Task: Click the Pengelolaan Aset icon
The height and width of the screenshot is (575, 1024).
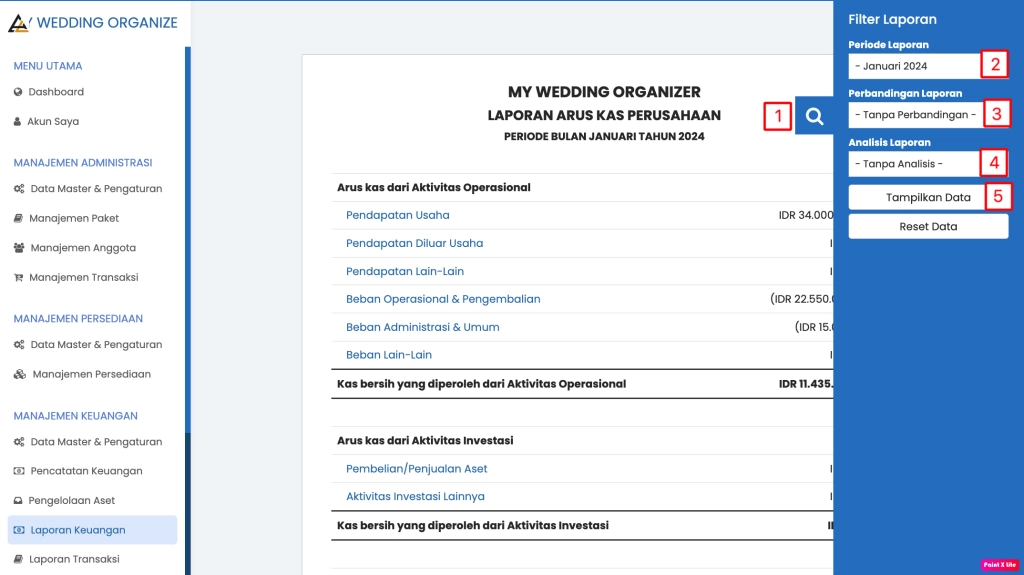Action: pyautogui.click(x=19, y=501)
